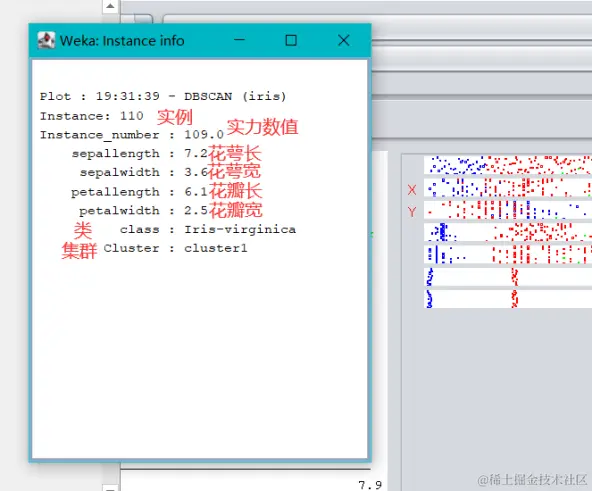The image size is (592, 491).
Task: Click the fifth attribute strip in visualizer
Action: (508, 255)
